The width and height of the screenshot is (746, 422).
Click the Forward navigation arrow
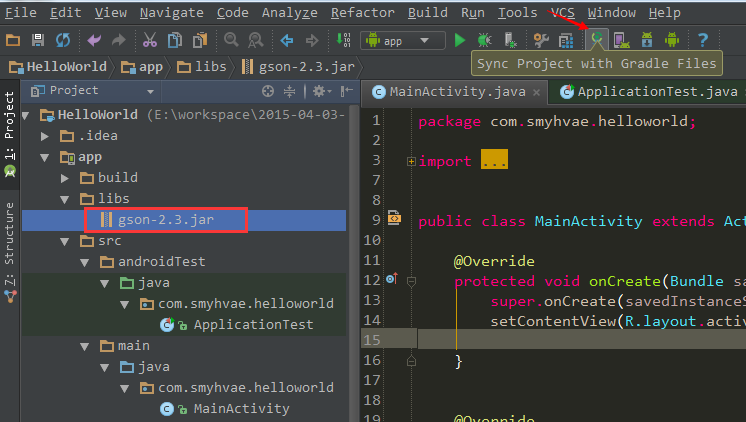coord(312,40)
